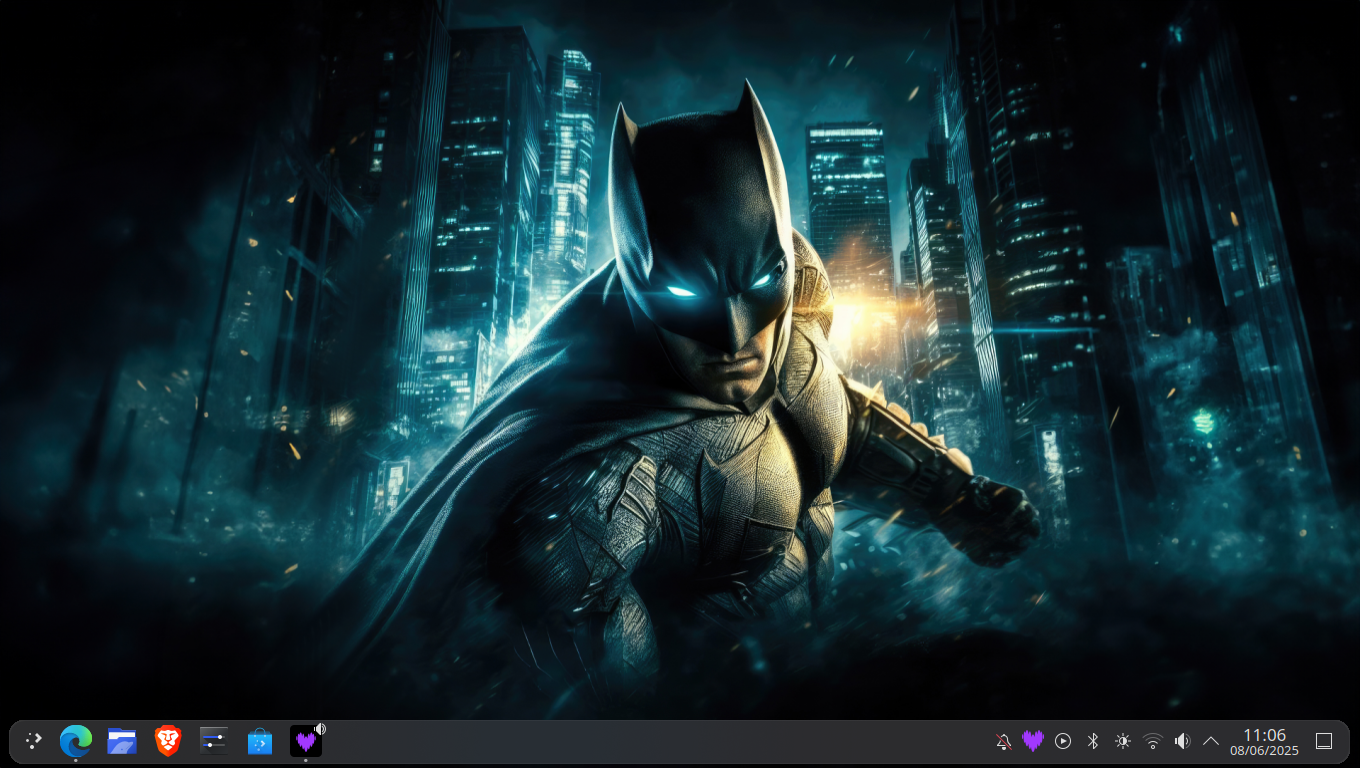Viewport: 1360px width, 768px height.
Task: Switch to the purple heart app in taskbar
Action: point(305,741)
